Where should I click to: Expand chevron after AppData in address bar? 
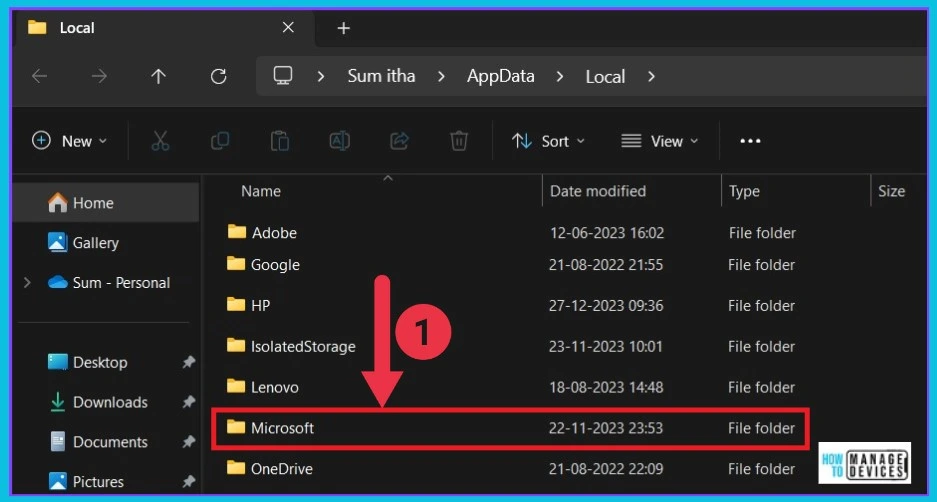click(x=560, y=76)
